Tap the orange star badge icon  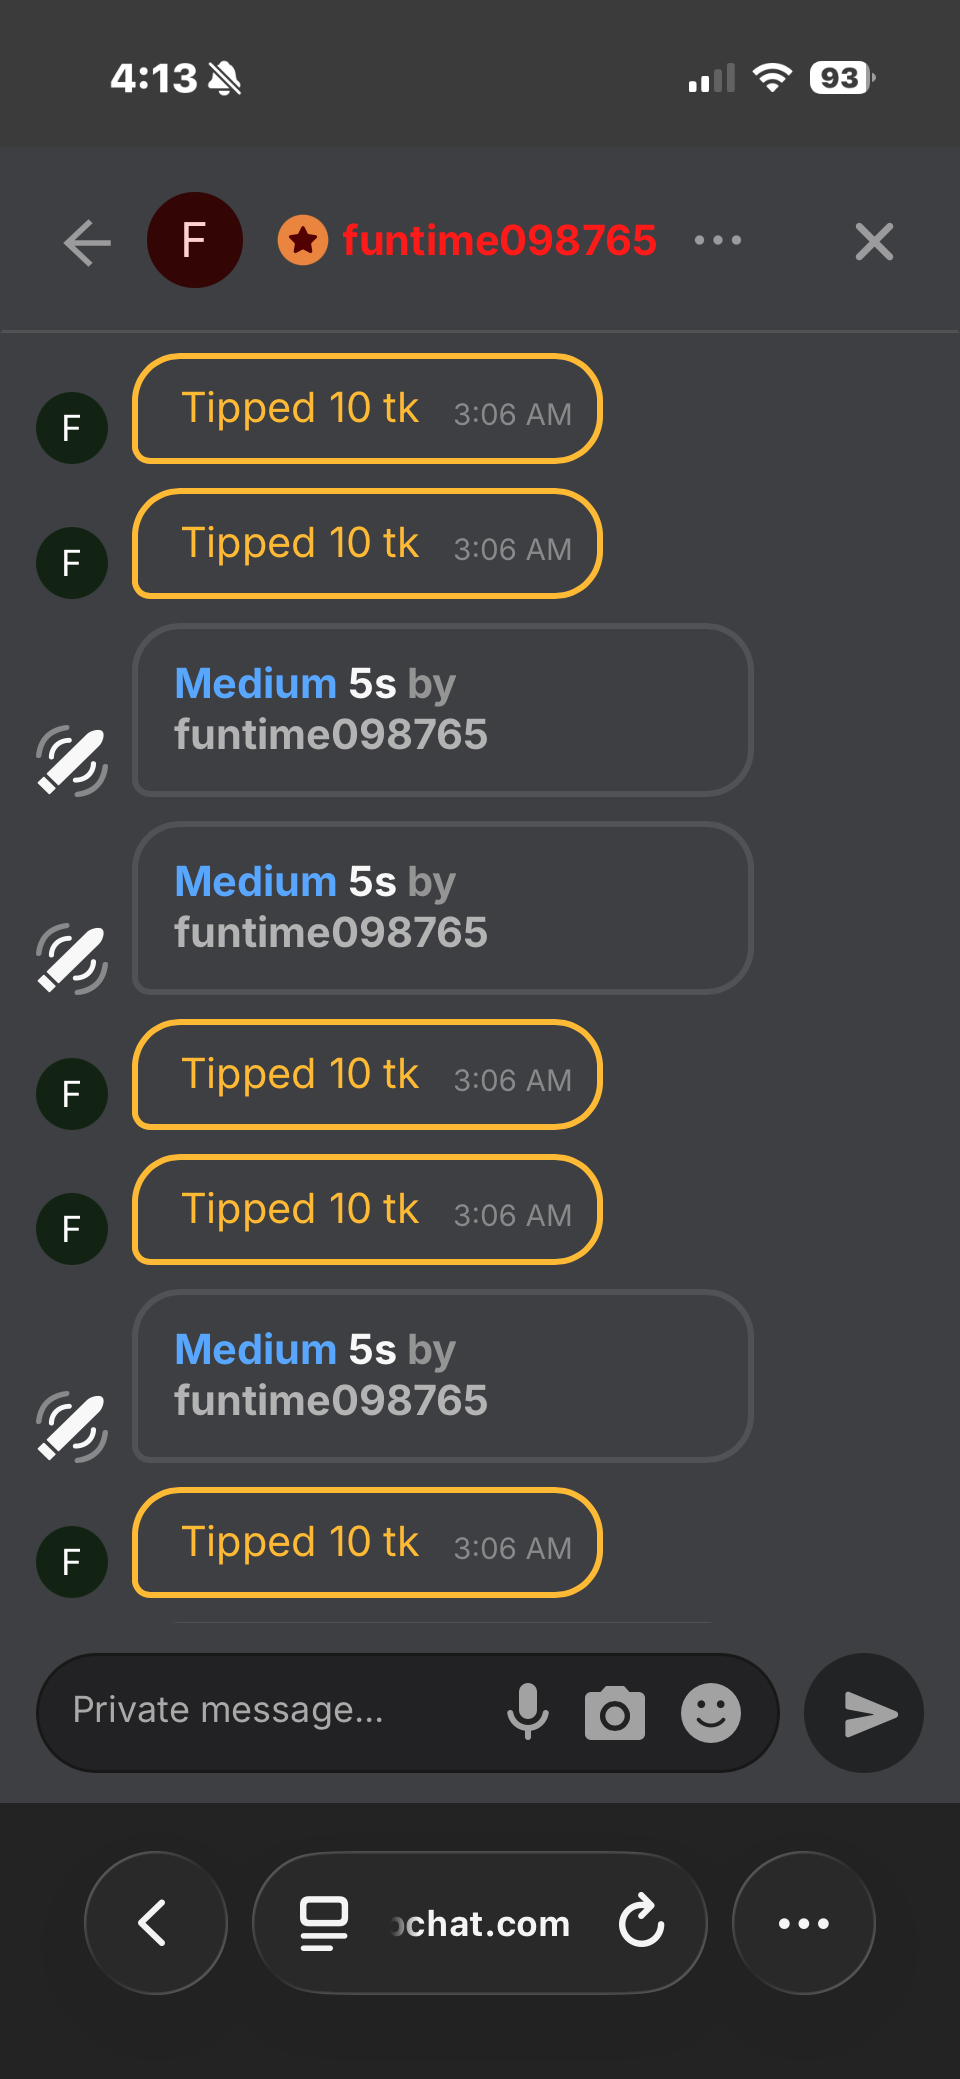(303, 241)
